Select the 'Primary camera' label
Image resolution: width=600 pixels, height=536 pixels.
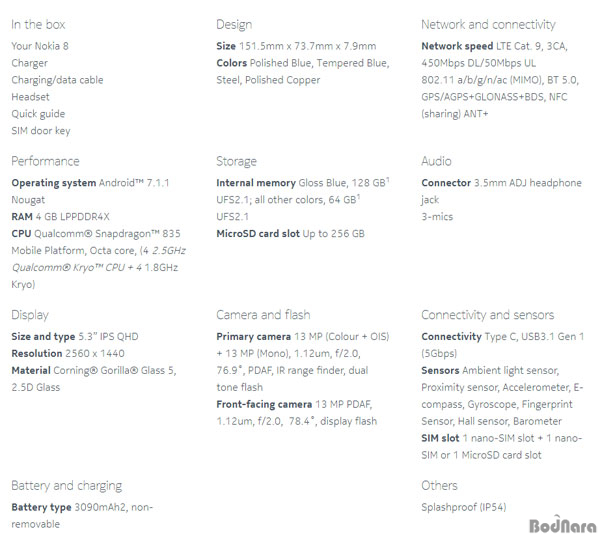coord(253,337)
